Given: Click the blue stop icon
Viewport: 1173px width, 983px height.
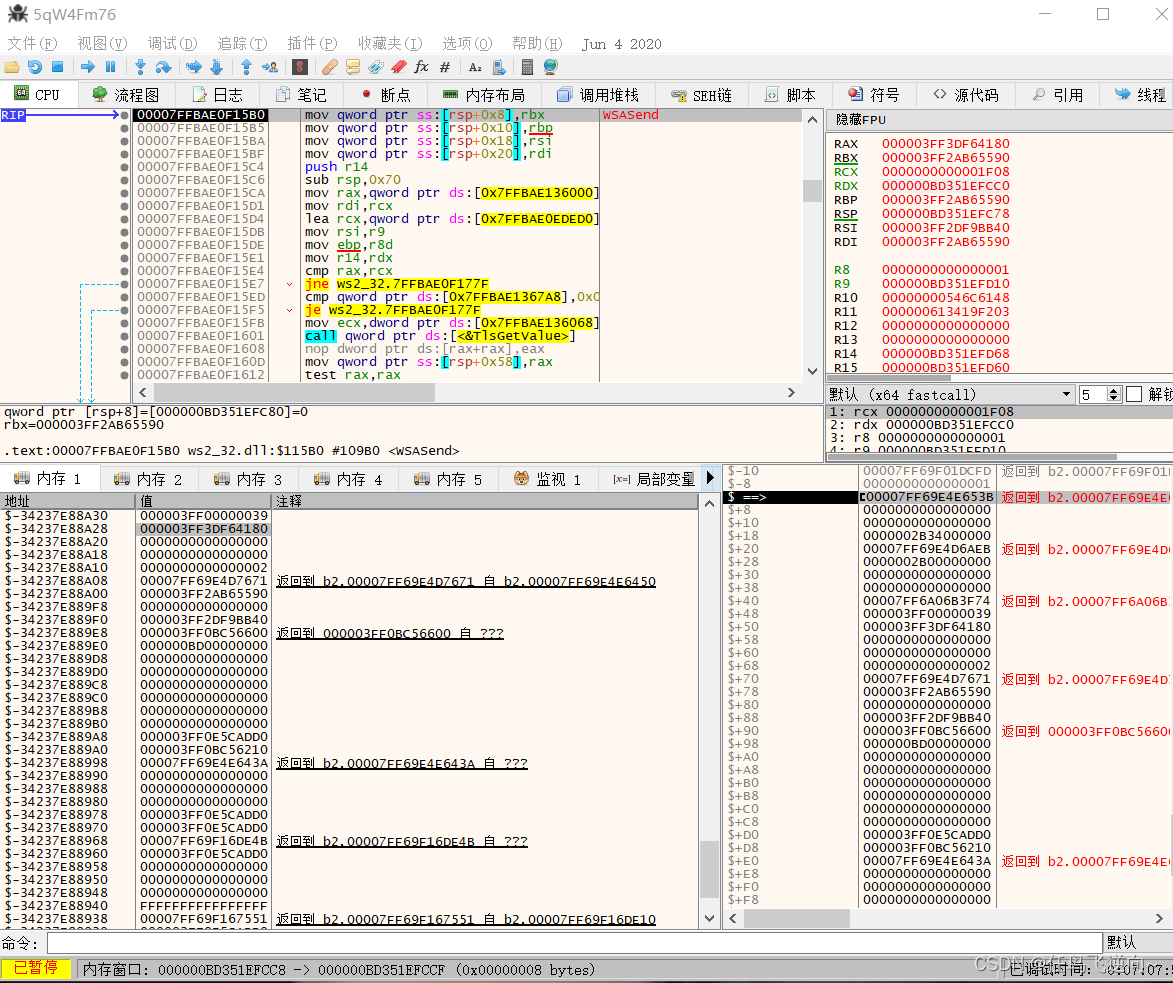Looking at the screenshot, I should point(58,67).
